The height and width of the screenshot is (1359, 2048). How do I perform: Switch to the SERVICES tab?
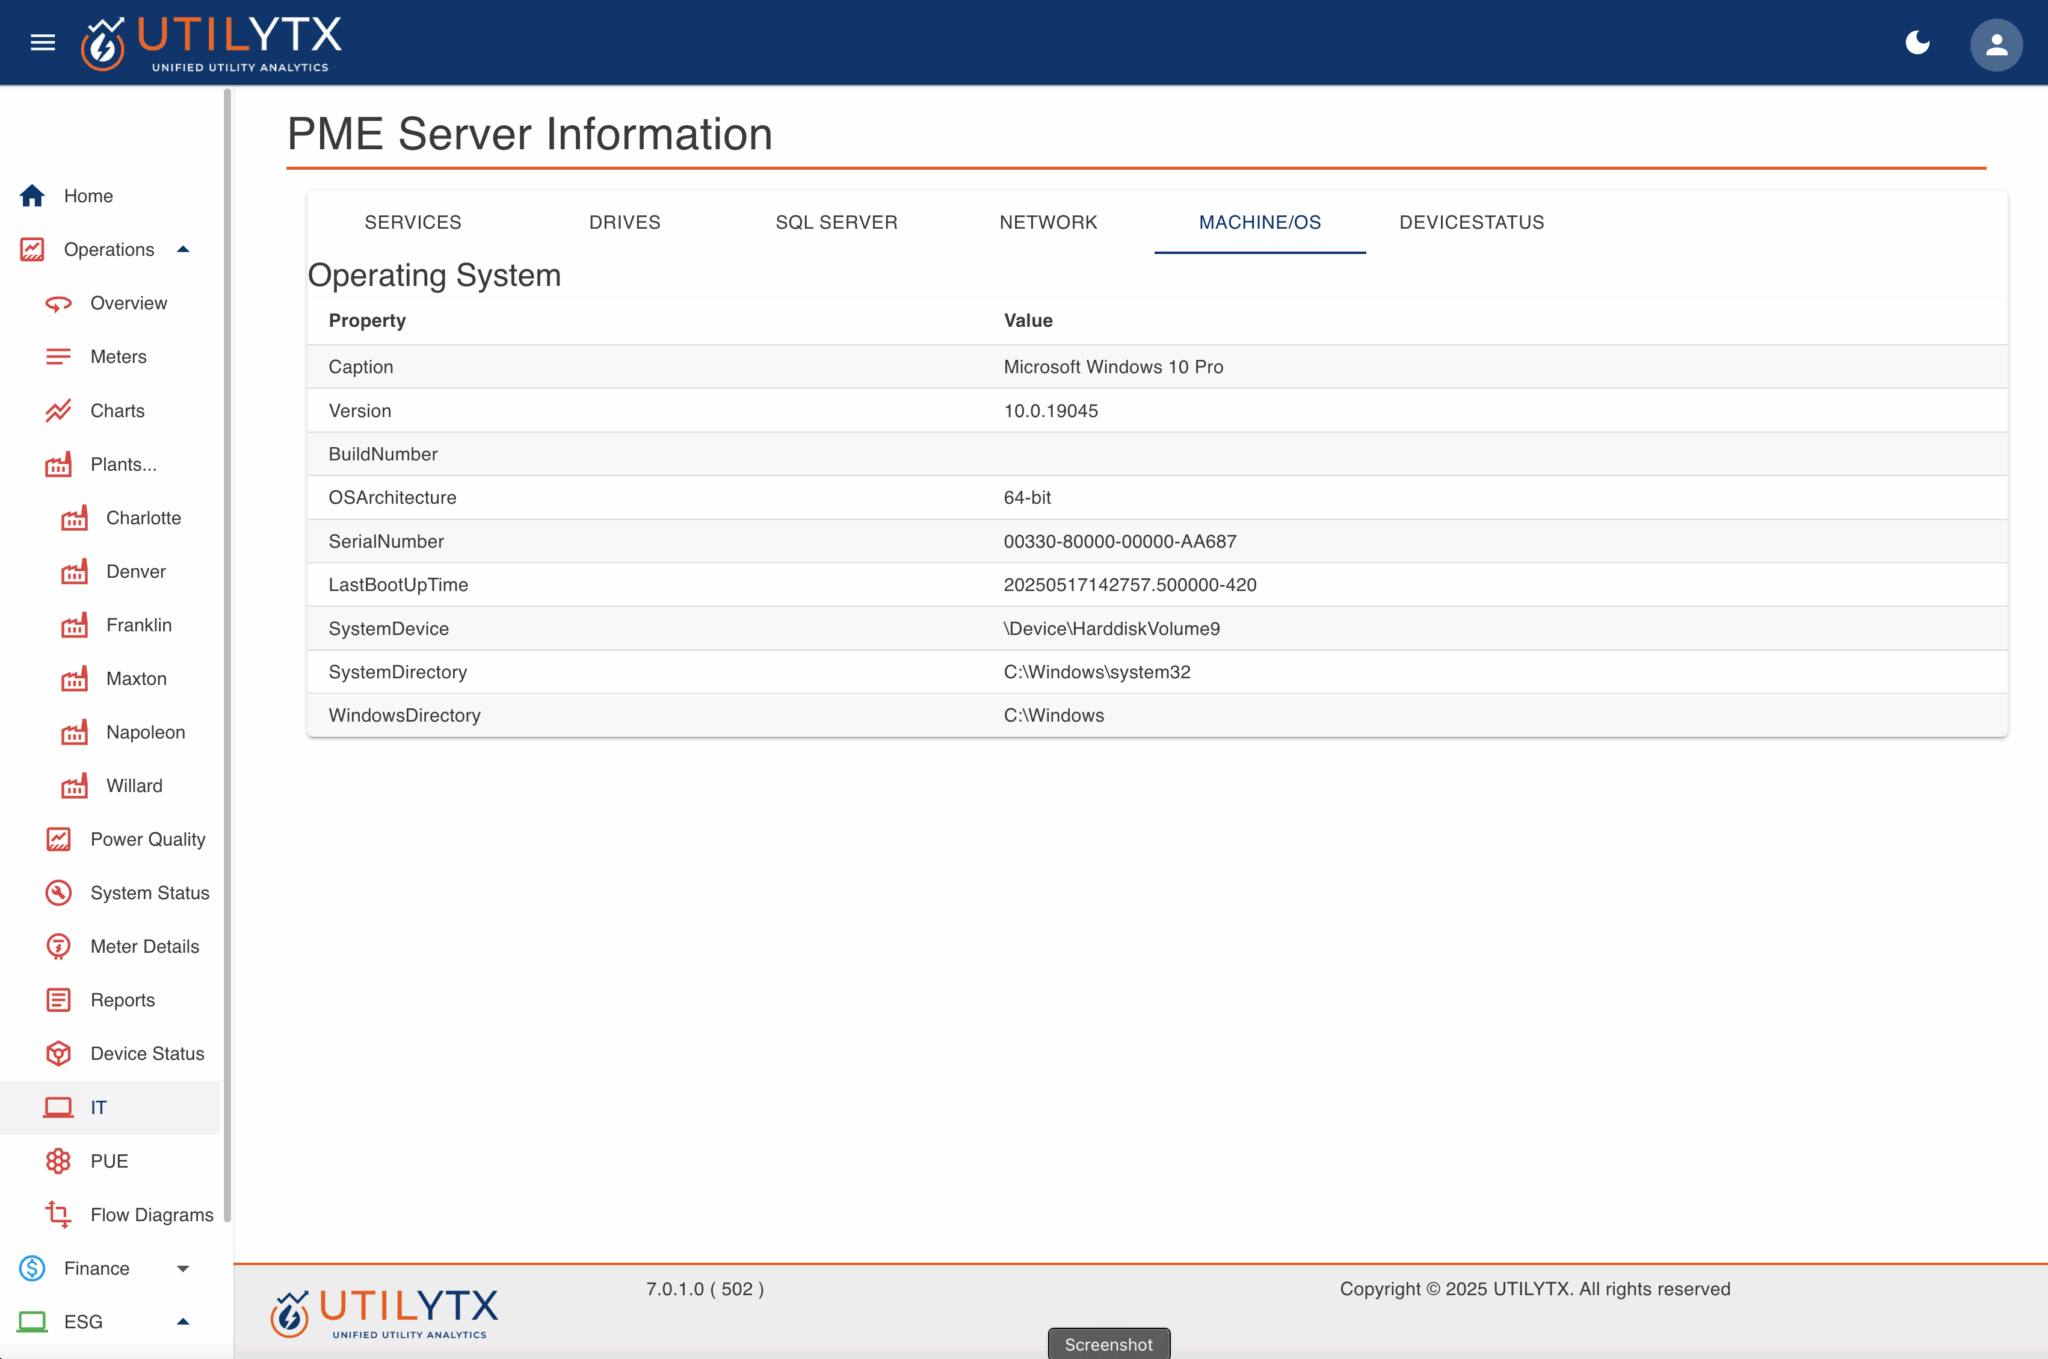(413, 222)
